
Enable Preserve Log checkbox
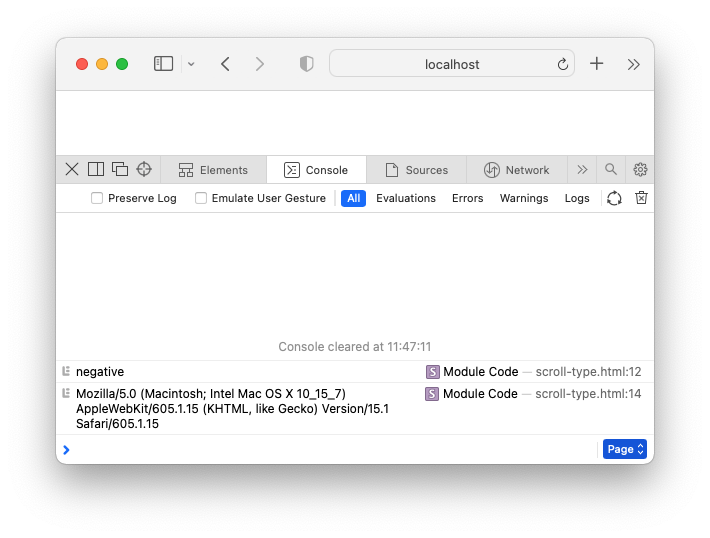click(x=97, y=198)
